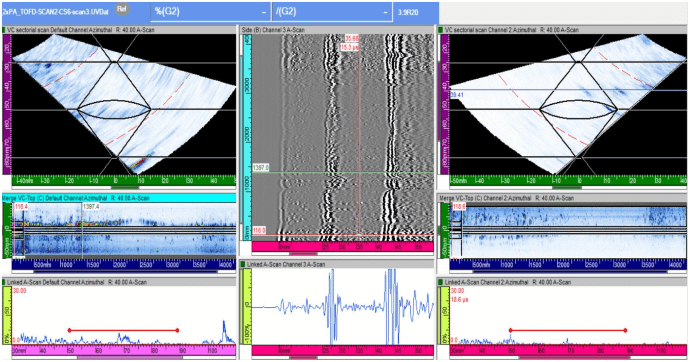
Task: Click gate end handle in Default Channel A-Scan
Action: 177,330
